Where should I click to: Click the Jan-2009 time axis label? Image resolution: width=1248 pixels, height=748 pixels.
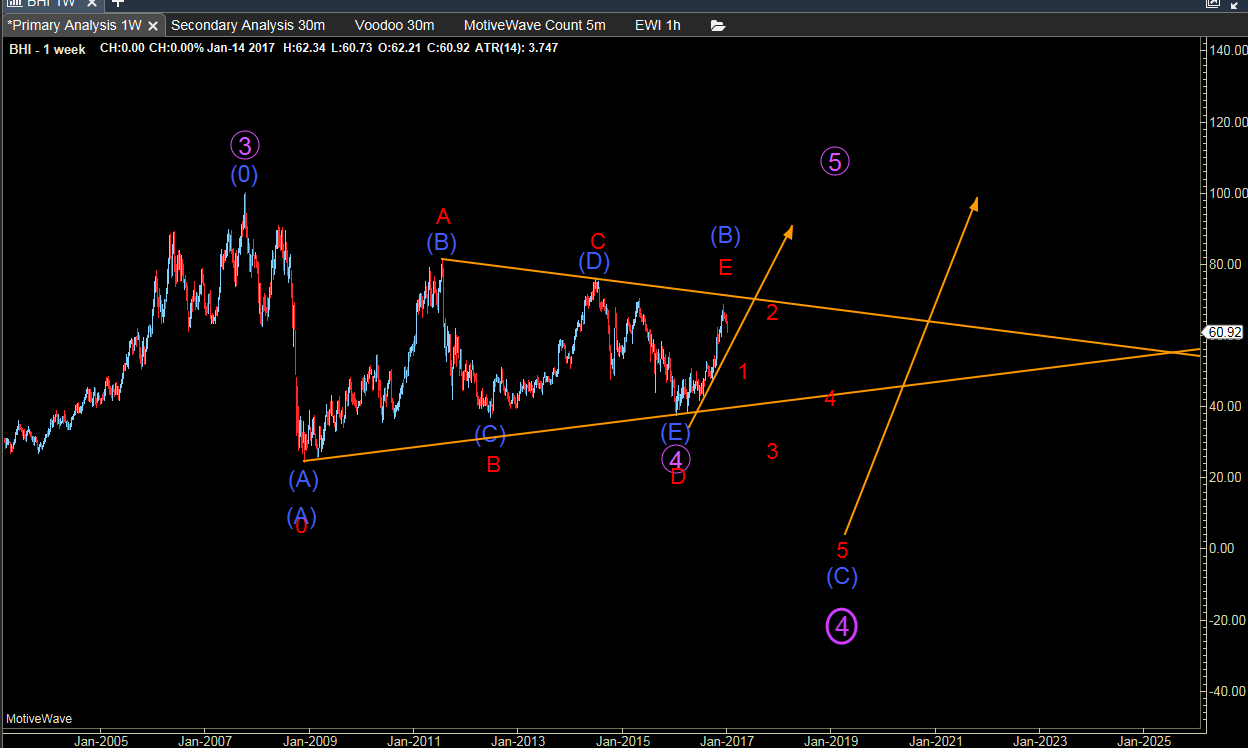308,741
